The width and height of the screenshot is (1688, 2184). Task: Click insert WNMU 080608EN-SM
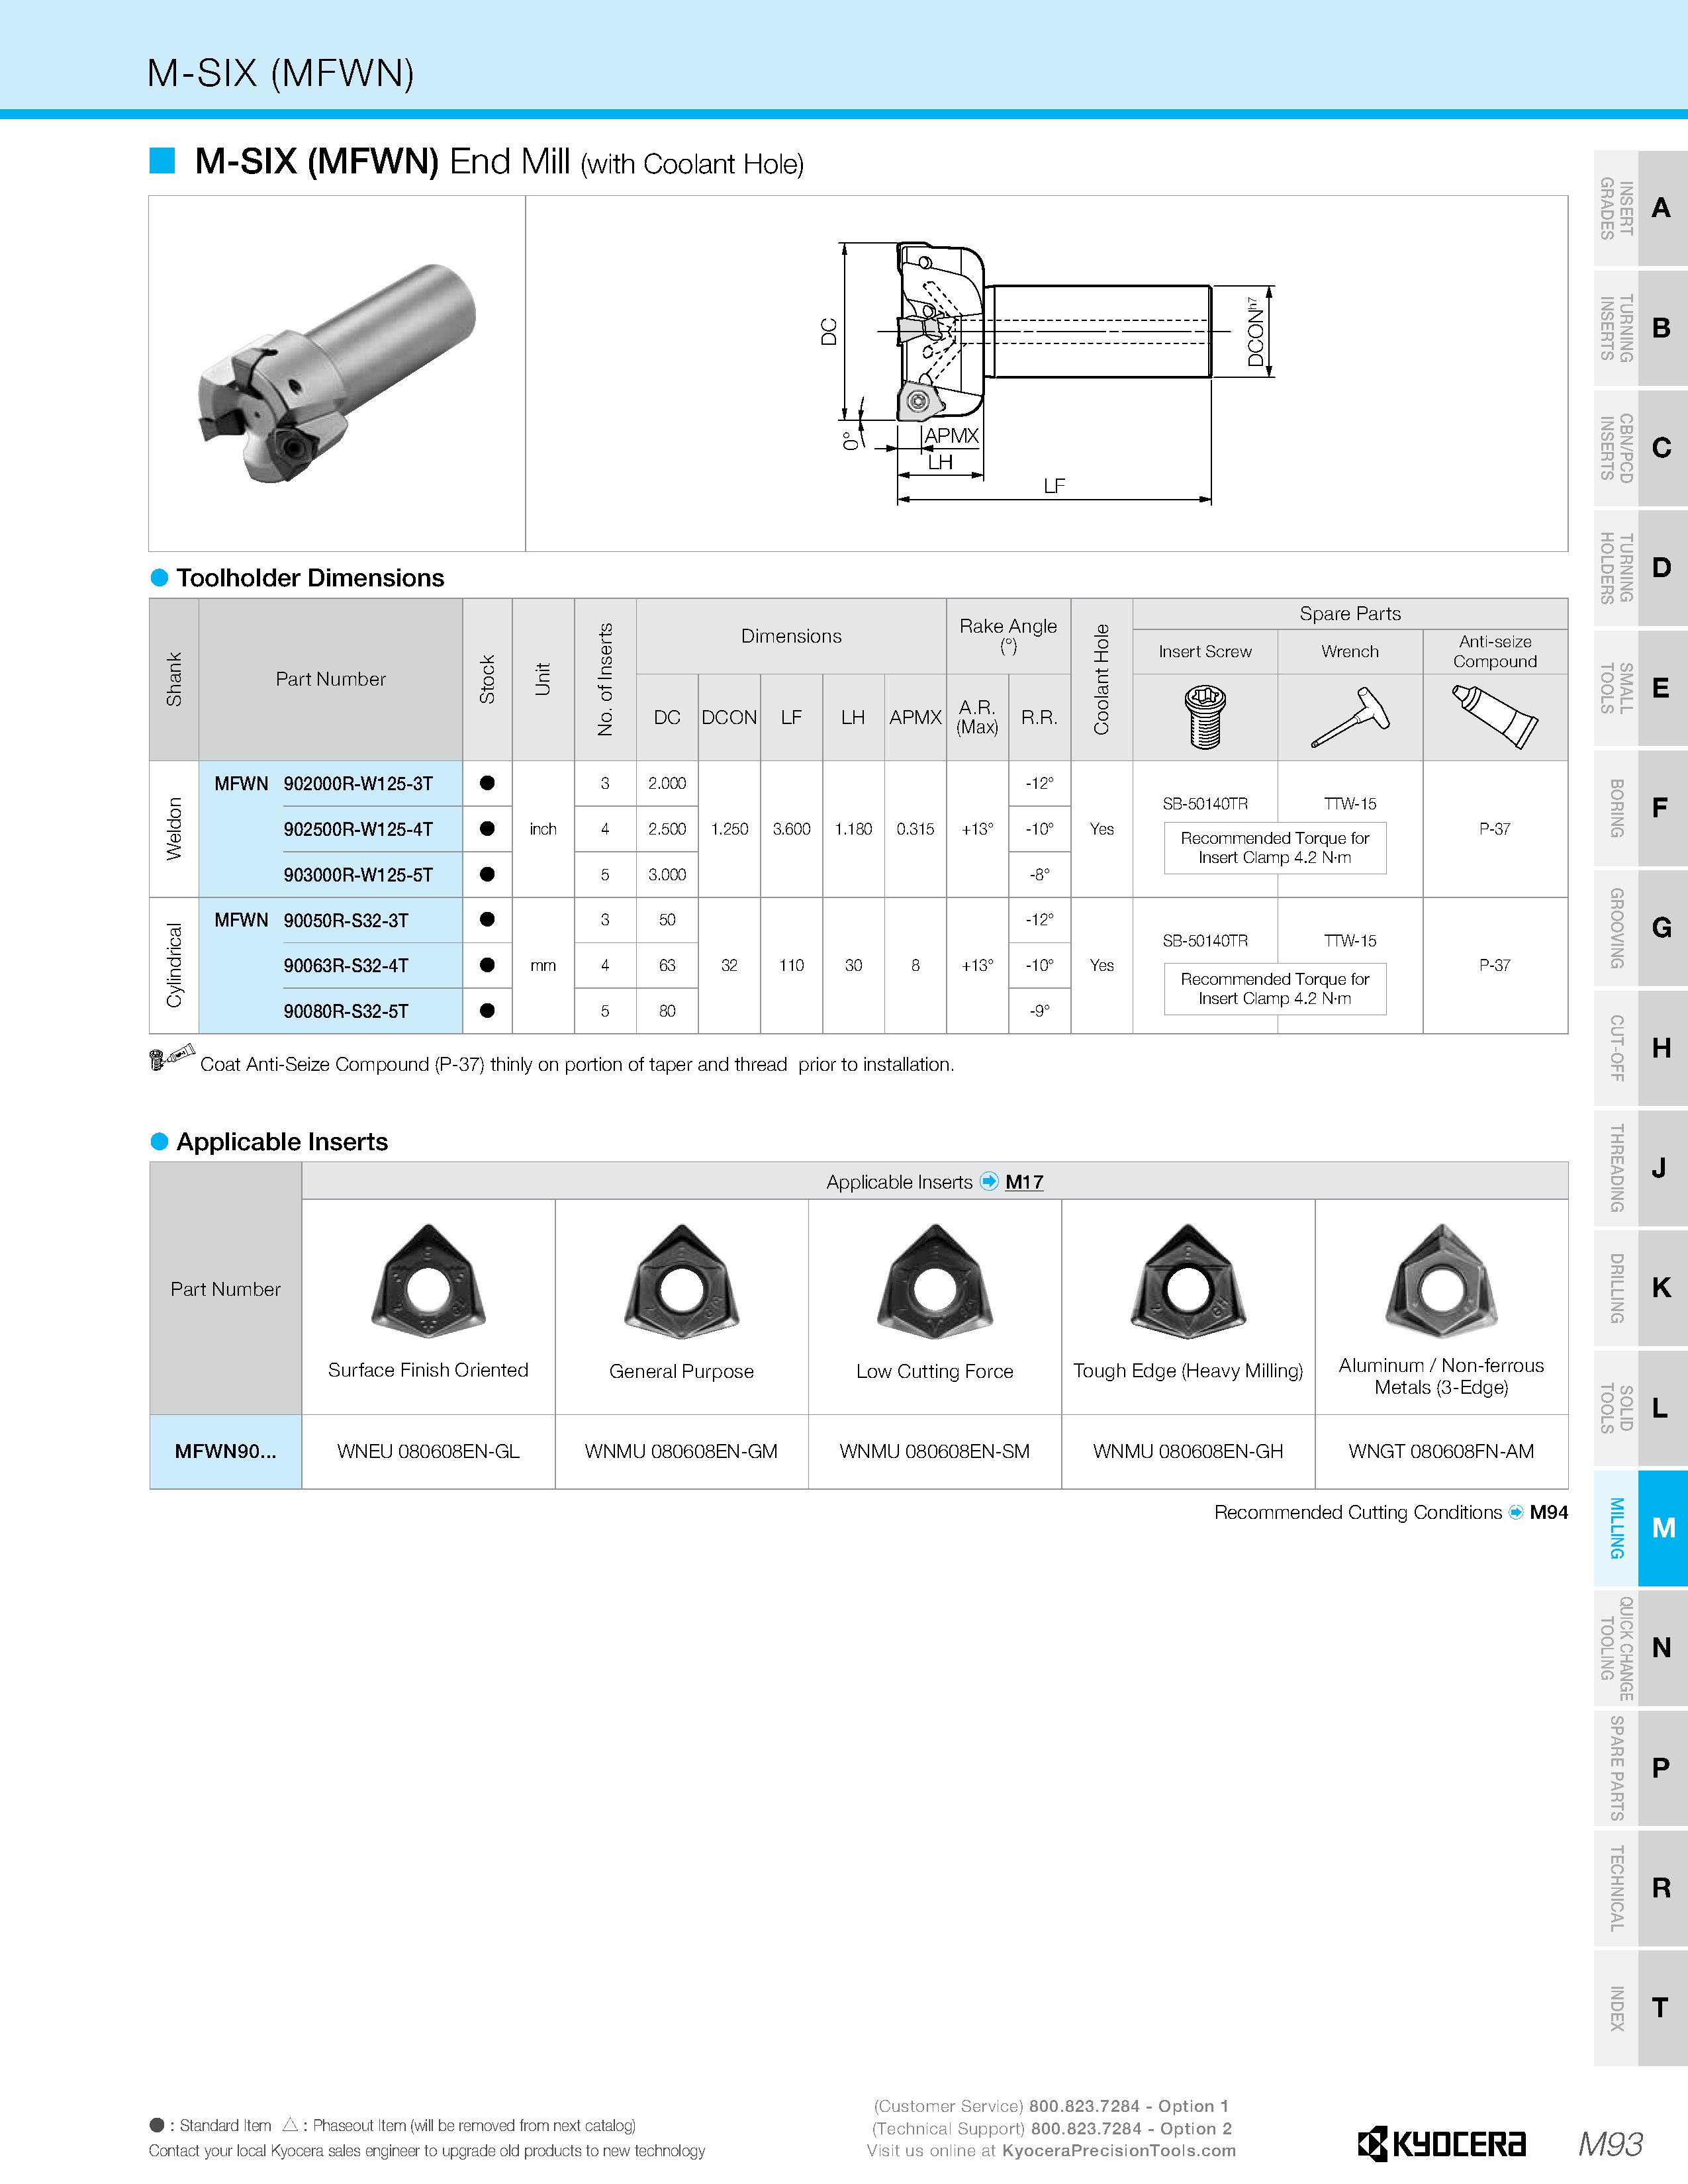pyautogui.click(x=934, y=1451)
